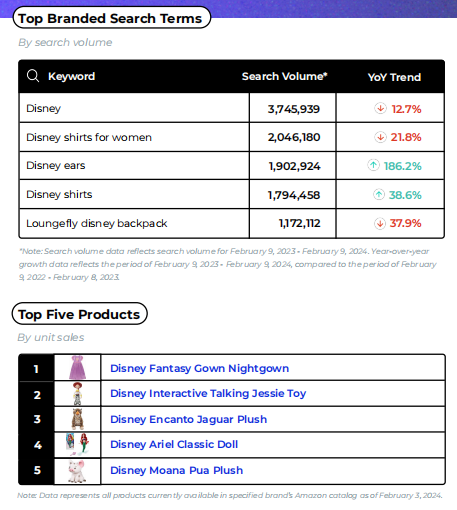Open Disney Interactive Talking Jessie Toy link
Screen dimensions: 457x510
point(208,393)
